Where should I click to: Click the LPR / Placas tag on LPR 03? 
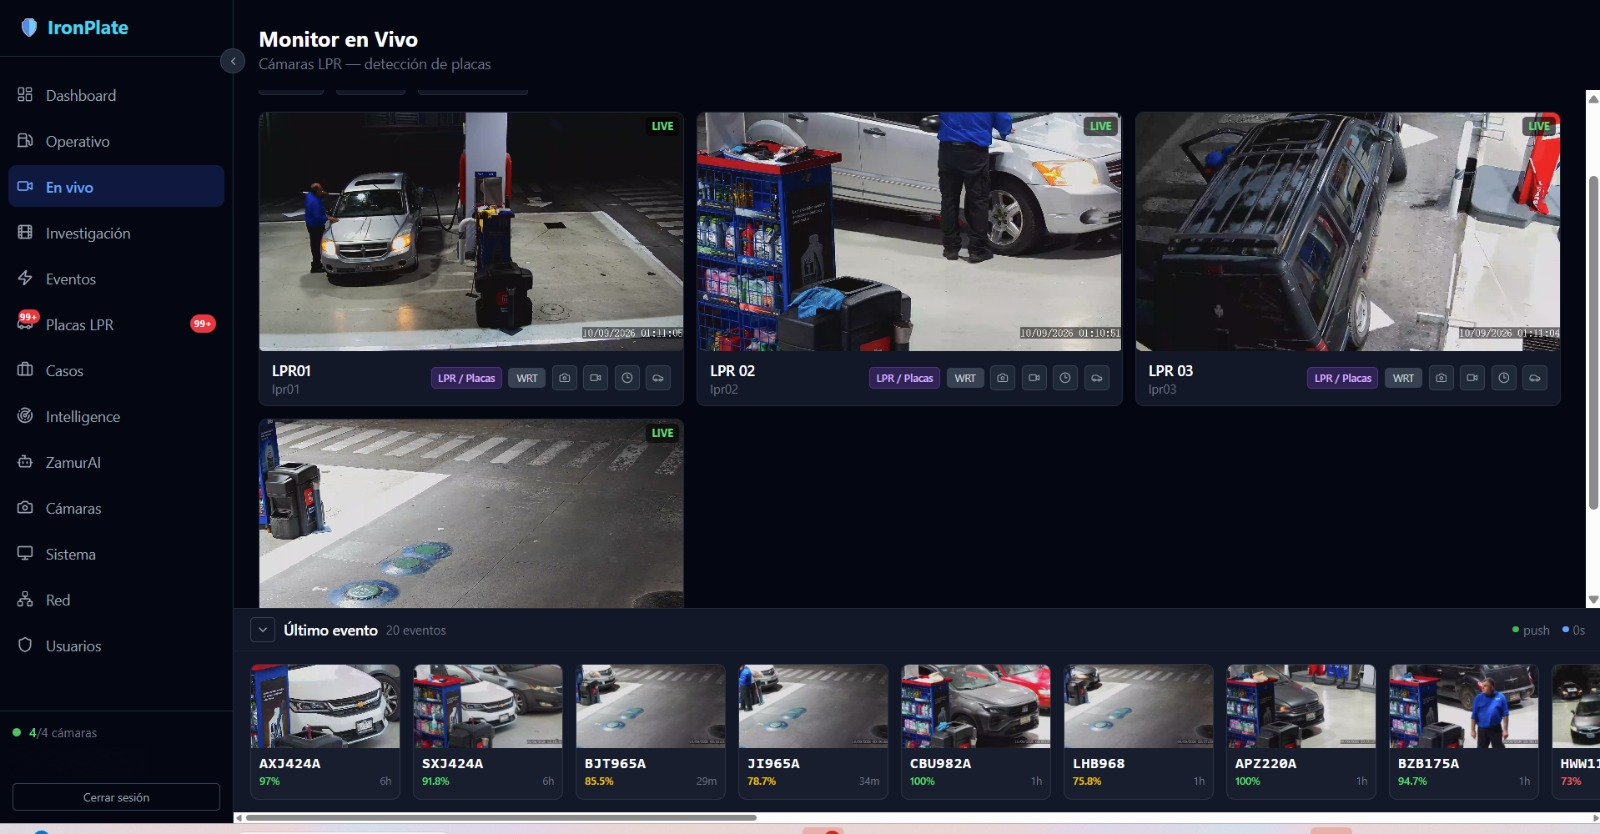pos(1342,378)
